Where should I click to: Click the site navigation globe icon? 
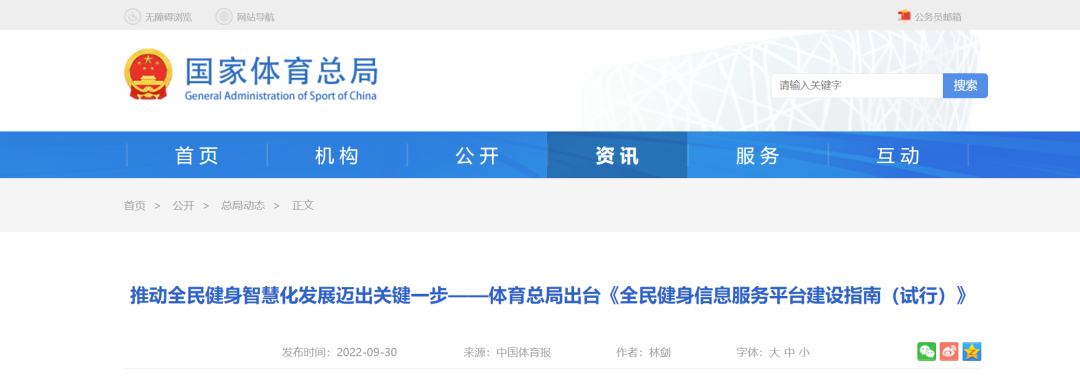coord(224,17)
